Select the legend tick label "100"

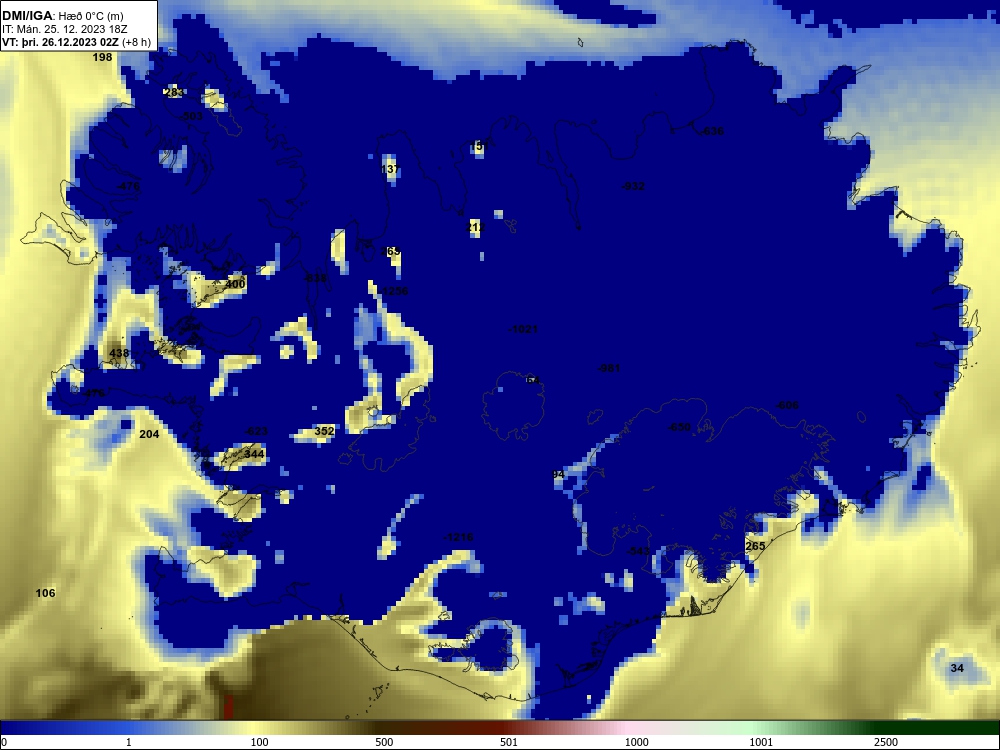(x=259, y=742)
